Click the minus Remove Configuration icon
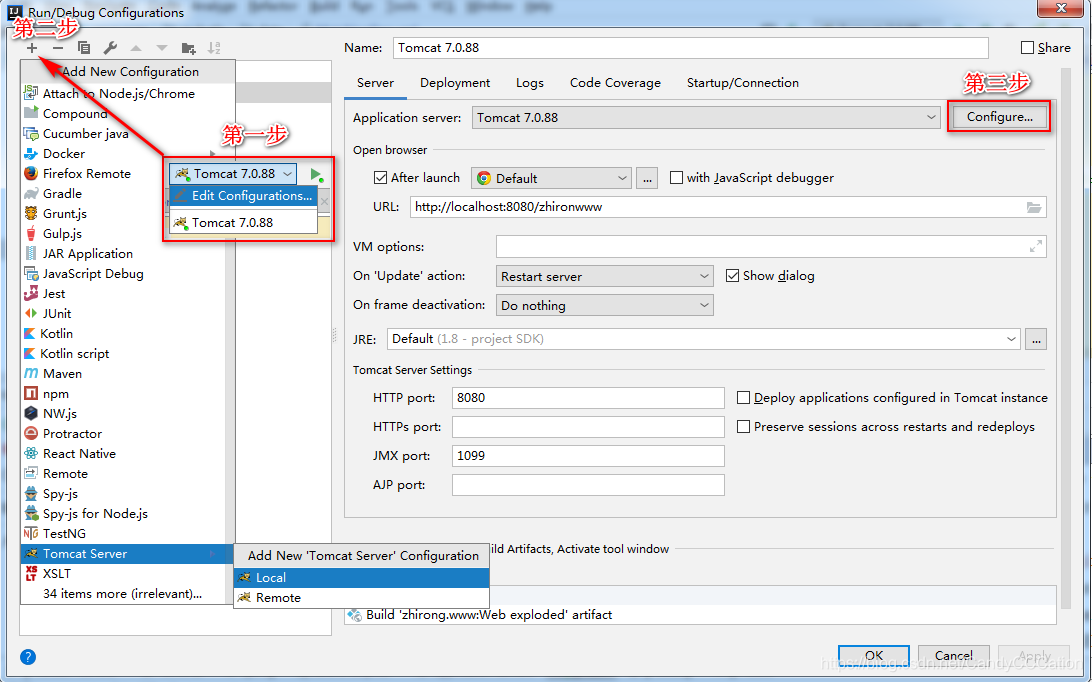Viewport: 1092px width, 682px height. [58, 48]
